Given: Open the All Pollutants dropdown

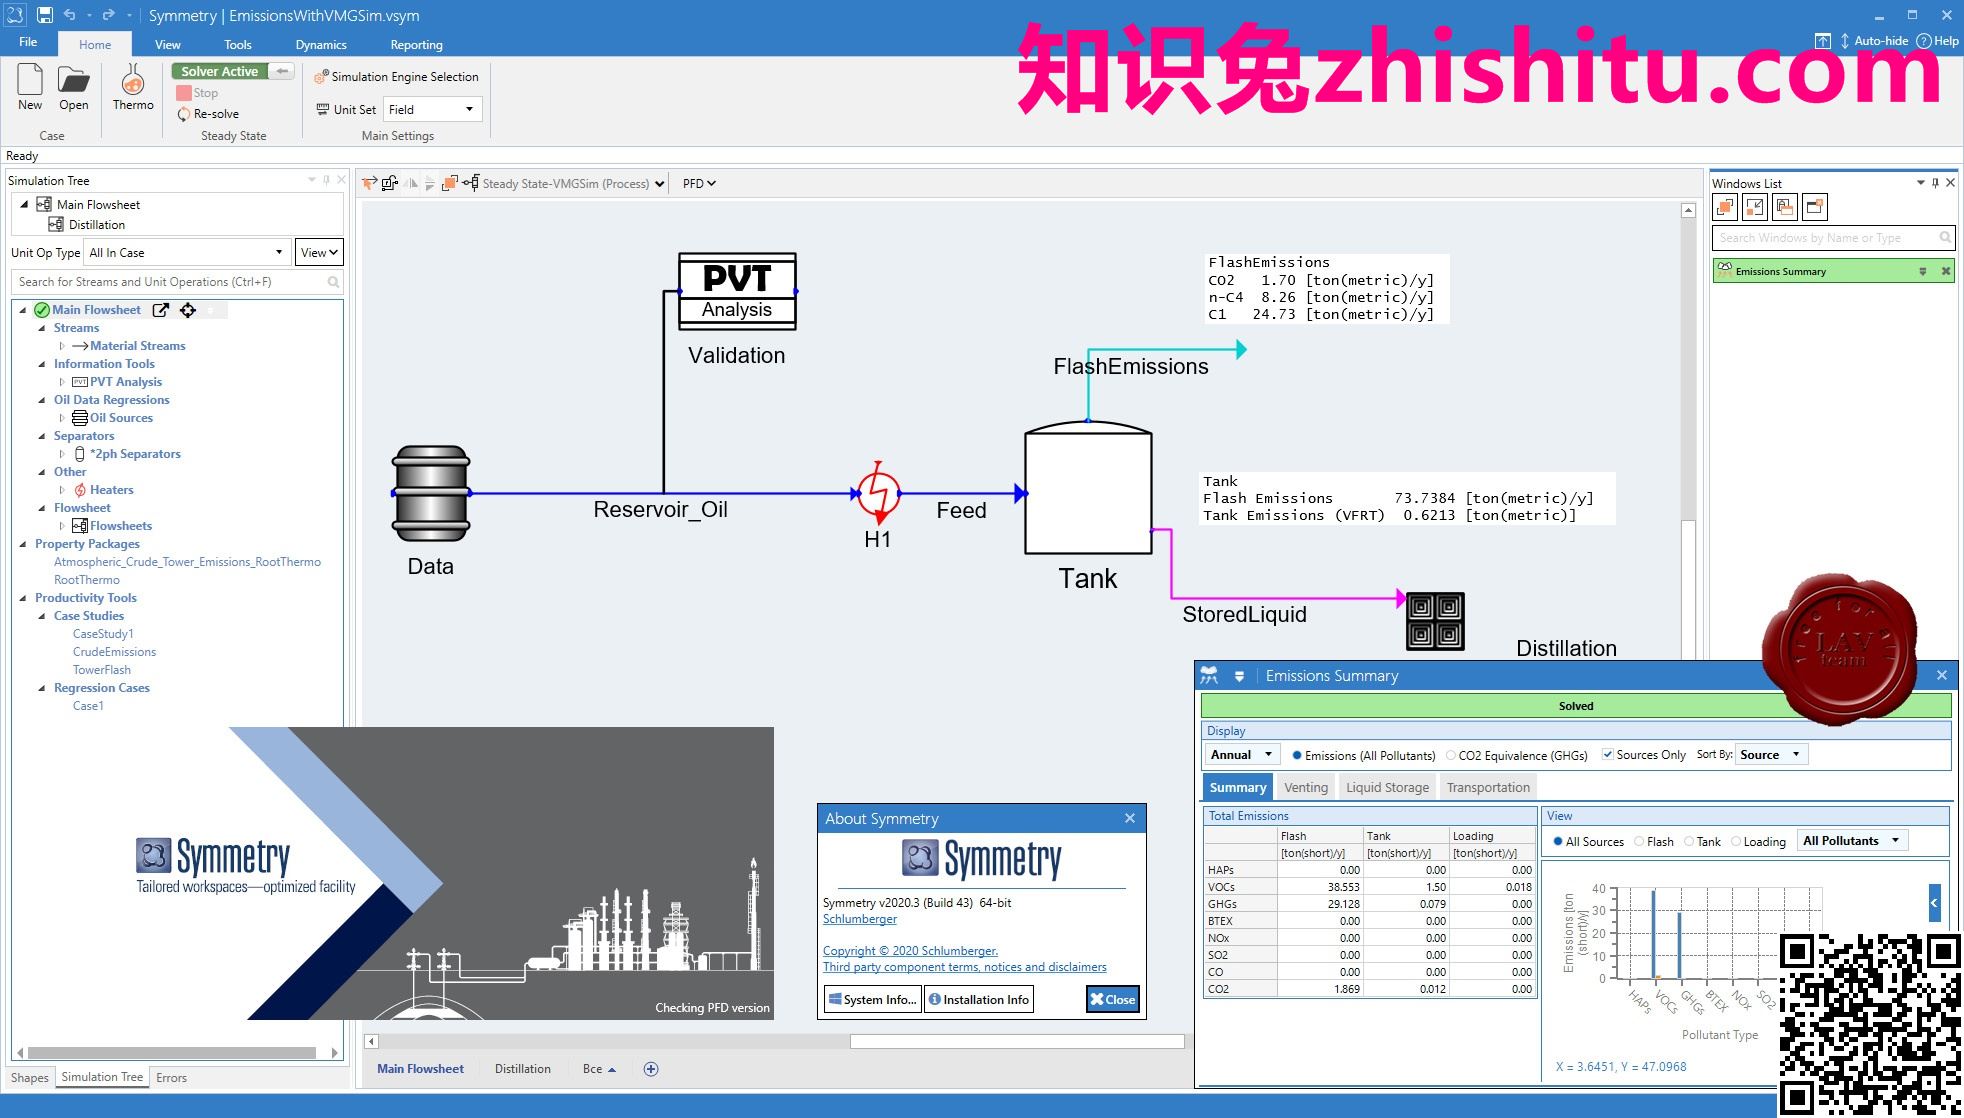Looking at the screenshot, I should pos(1852,841).
